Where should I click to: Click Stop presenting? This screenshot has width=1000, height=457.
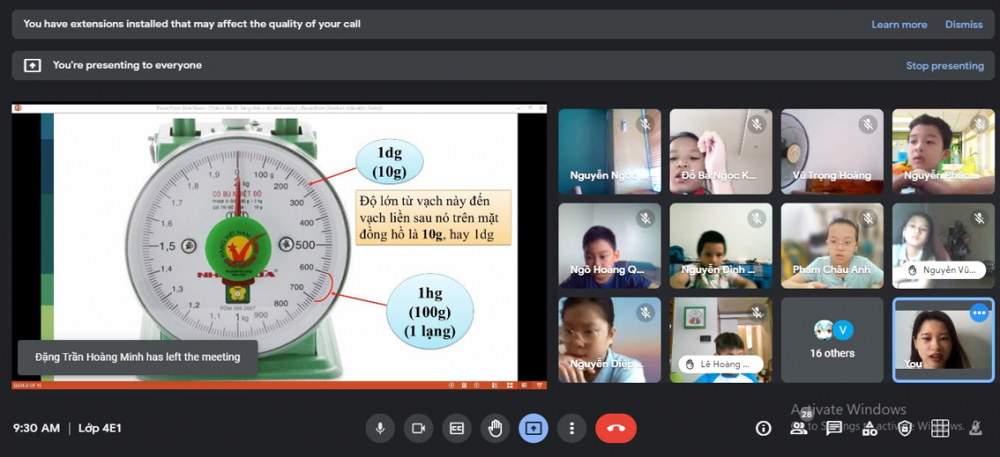click(944, 66)
